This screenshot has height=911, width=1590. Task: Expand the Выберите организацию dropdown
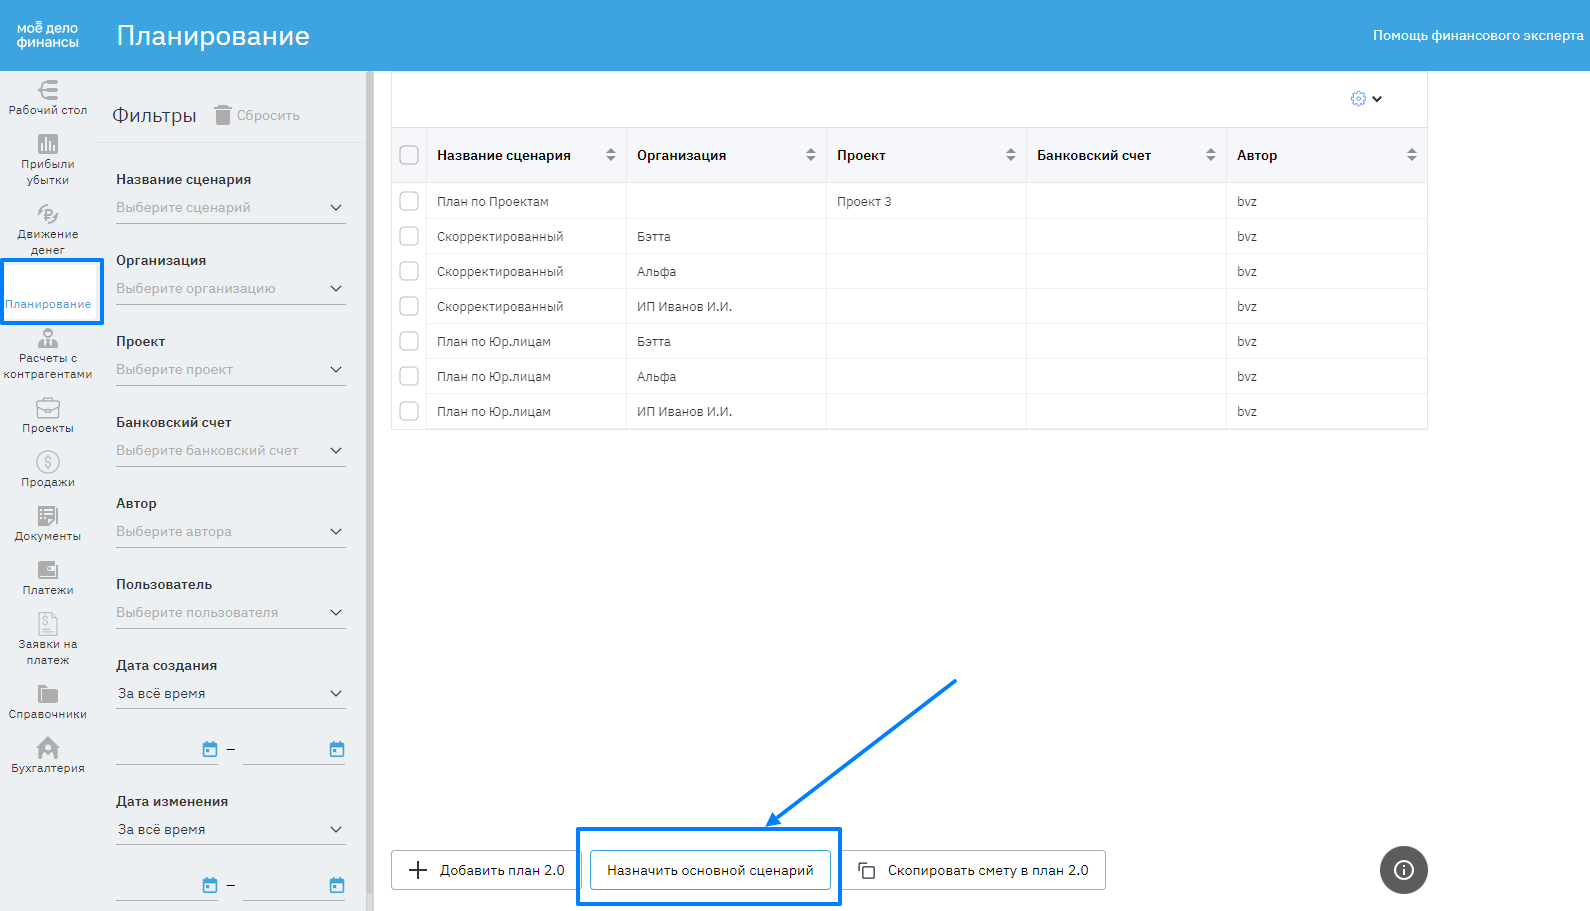231,289
